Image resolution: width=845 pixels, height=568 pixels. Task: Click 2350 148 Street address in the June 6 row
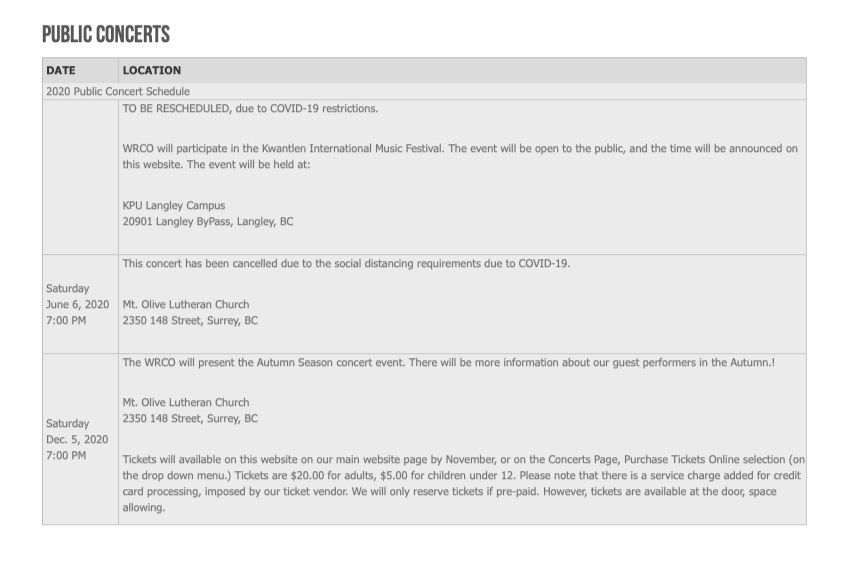point(190,321)
